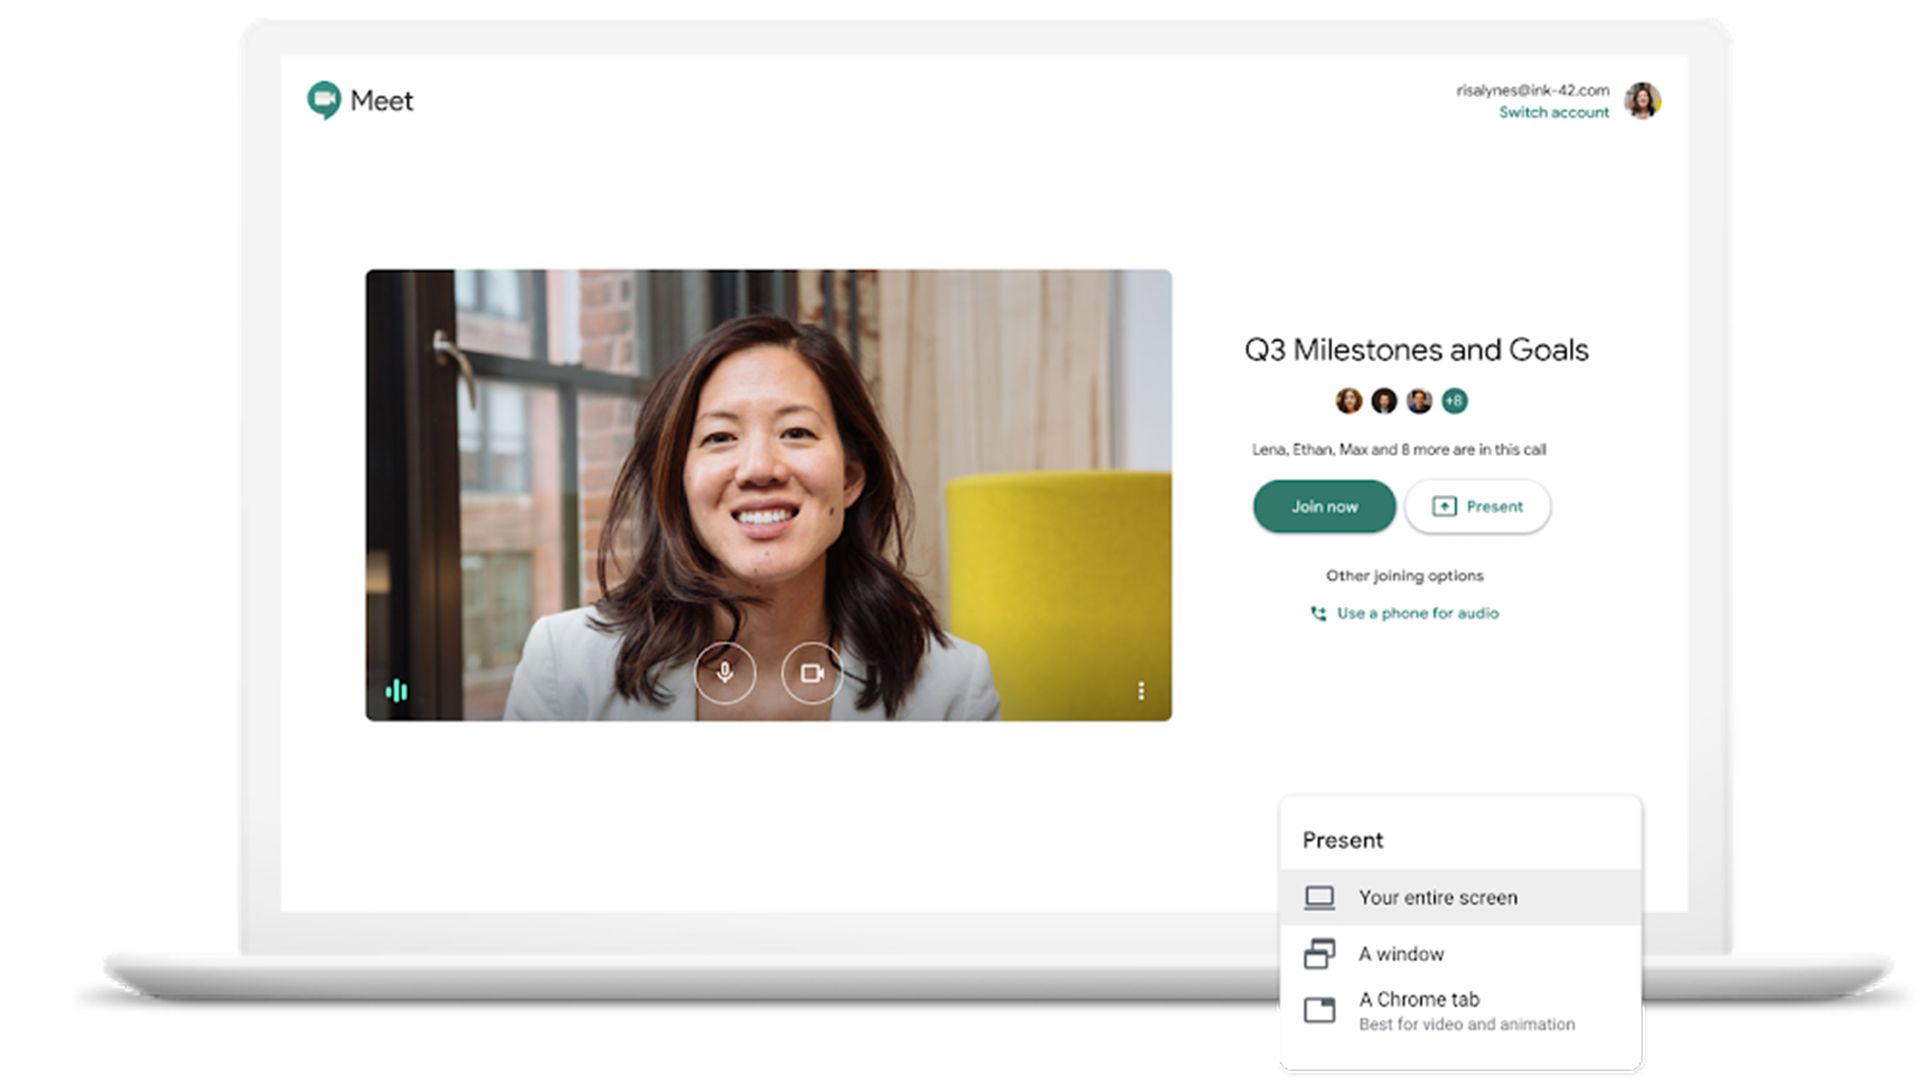
Task: Open the three-dot options menu on the preview
Action: coord(1140,689)
